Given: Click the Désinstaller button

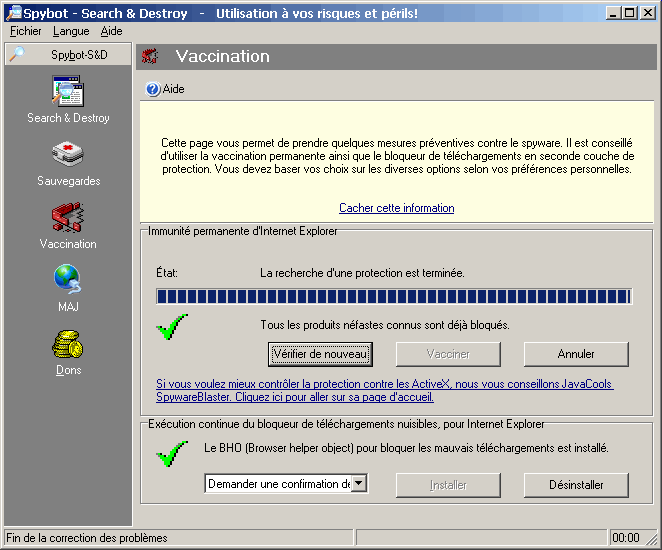Looking at the screenshot, I should 576,485.
